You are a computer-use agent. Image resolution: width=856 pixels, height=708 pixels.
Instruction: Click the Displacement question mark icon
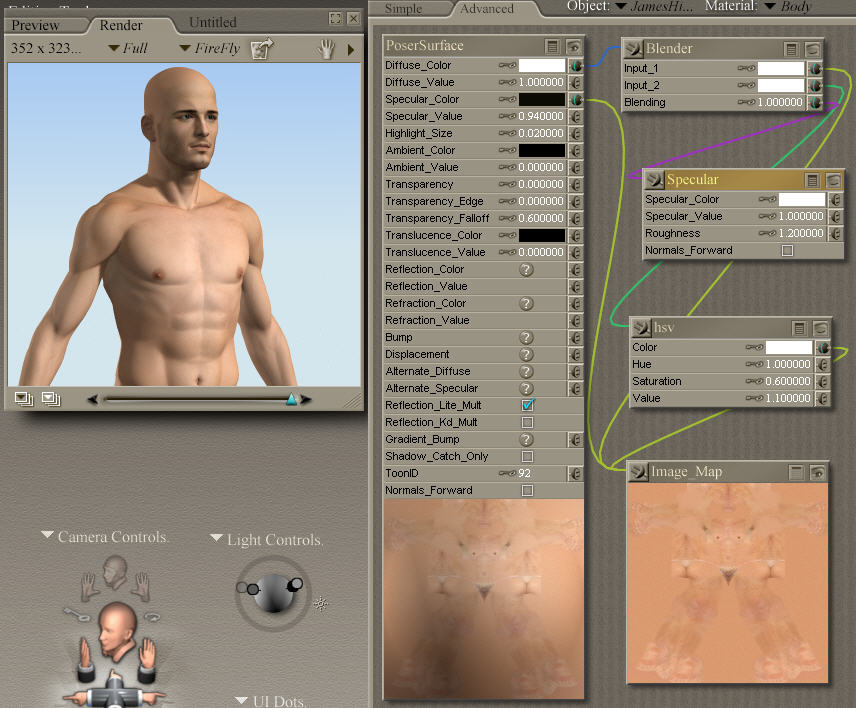click(x=526, y=354)
